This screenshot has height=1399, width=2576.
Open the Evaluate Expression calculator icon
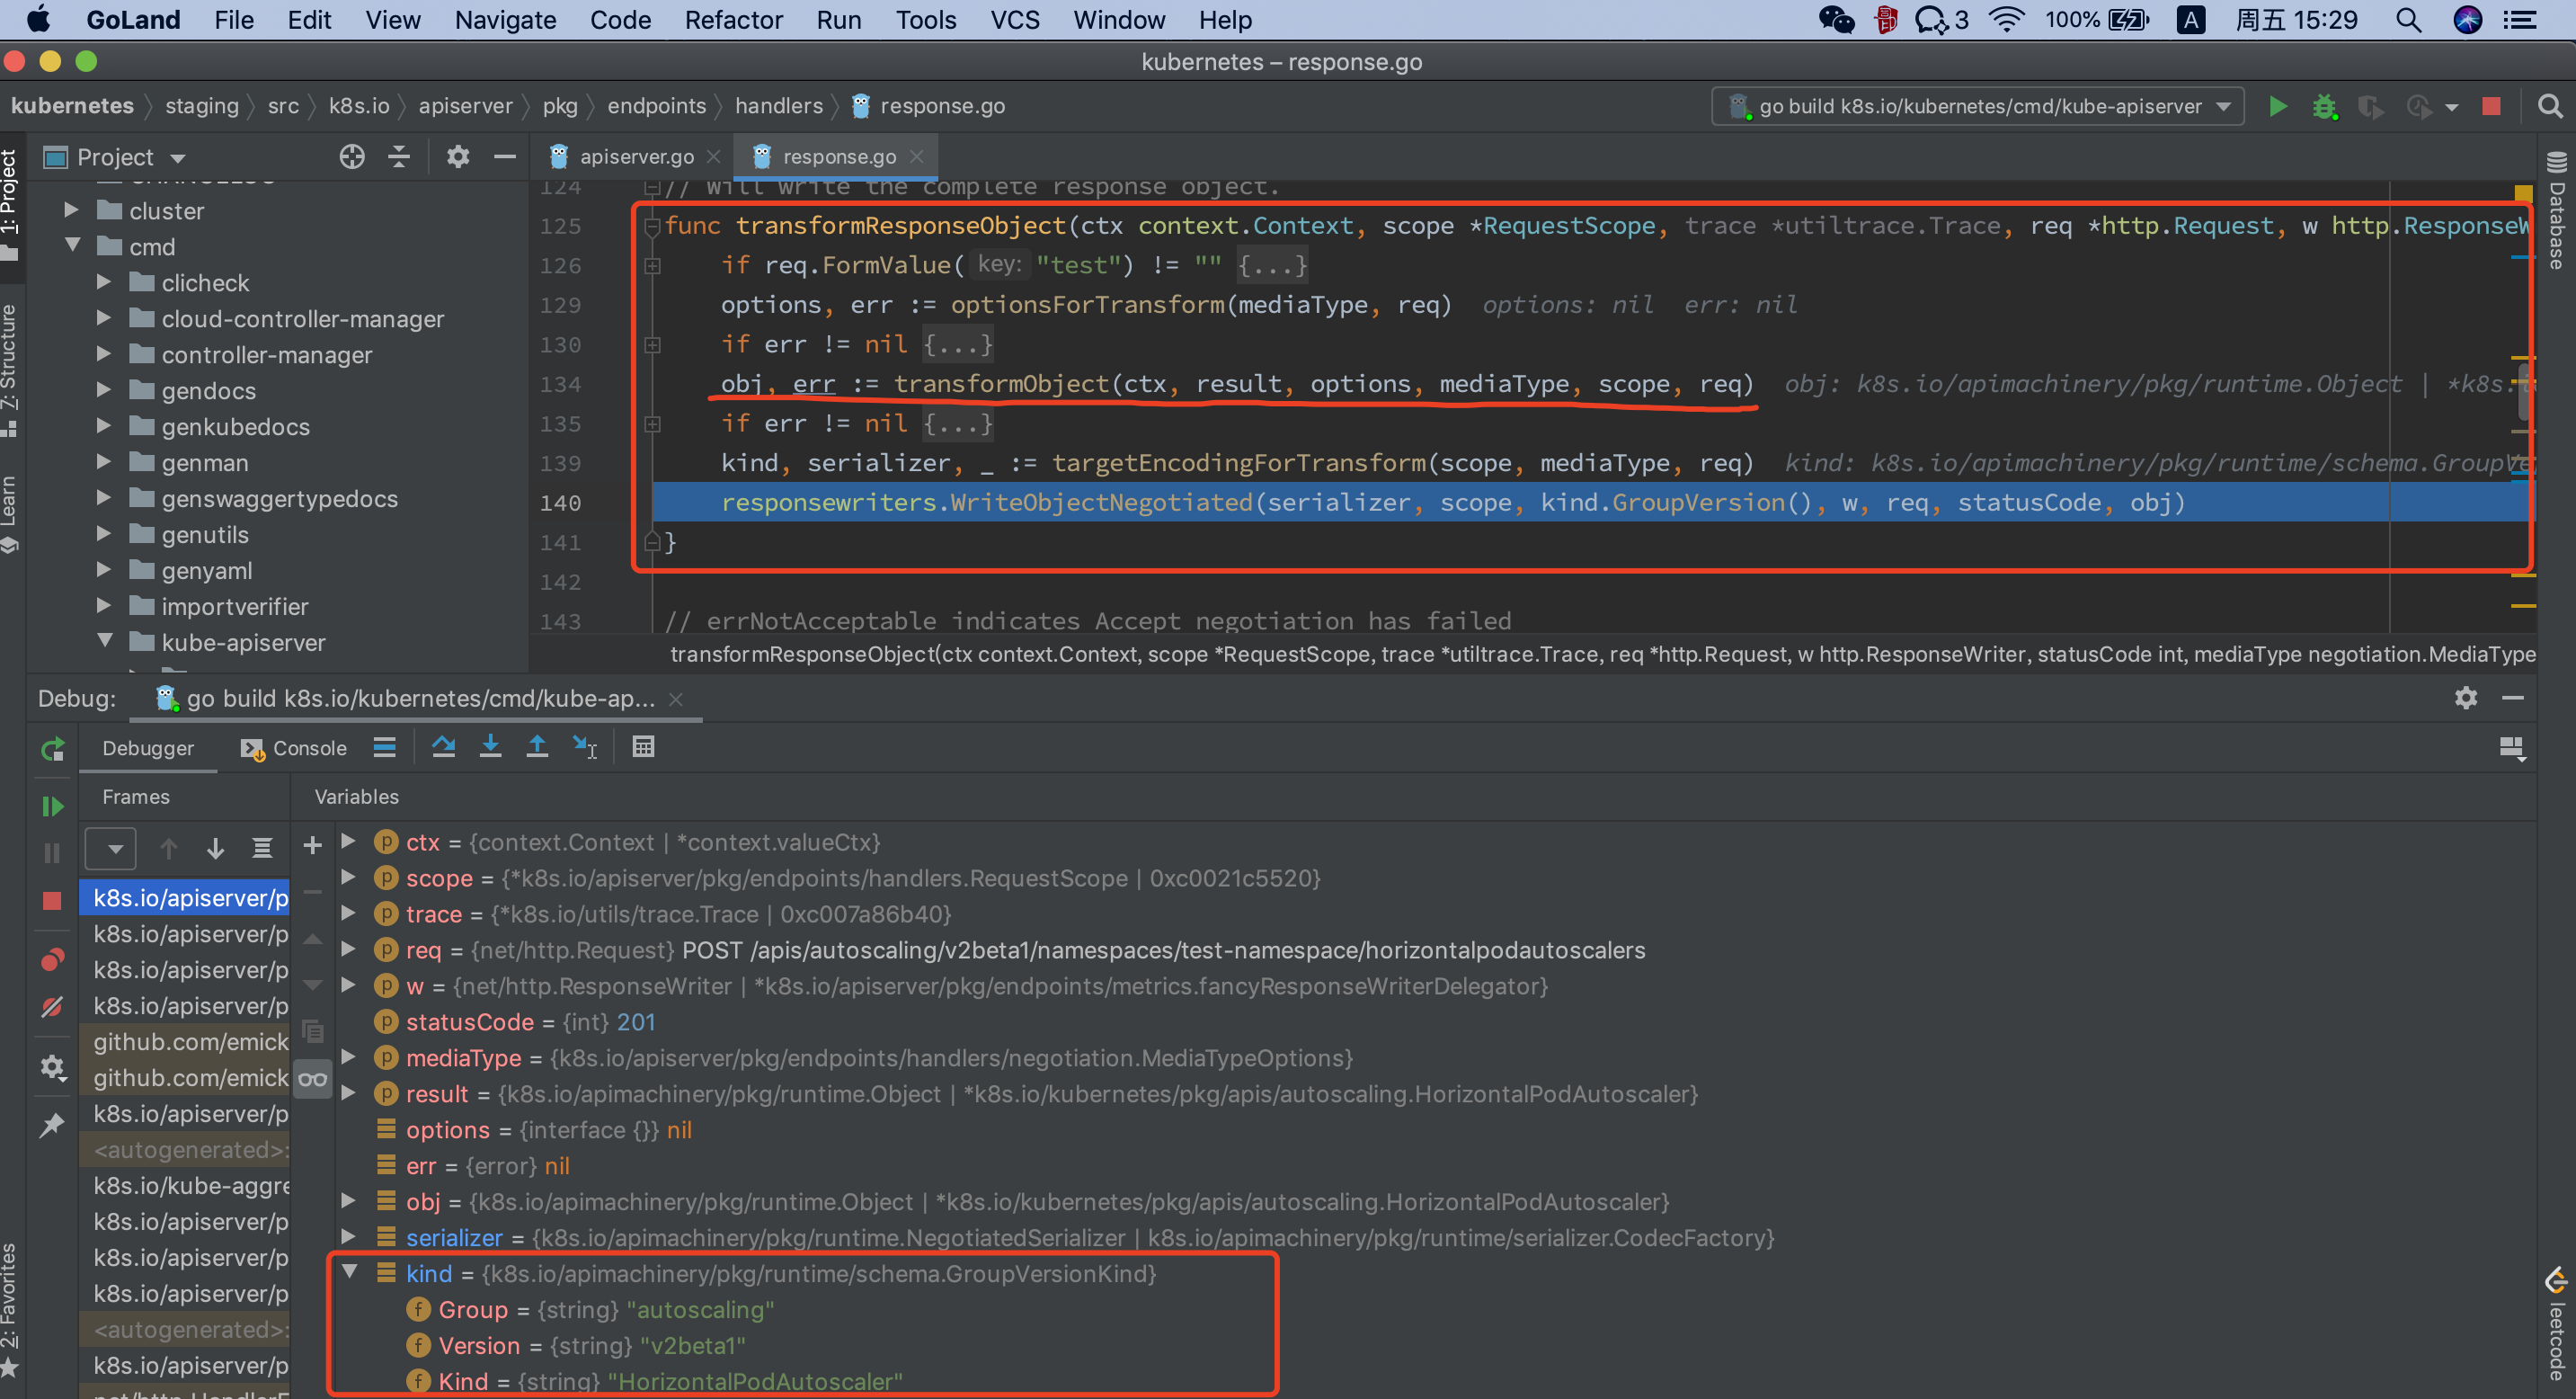coord(643,747)
